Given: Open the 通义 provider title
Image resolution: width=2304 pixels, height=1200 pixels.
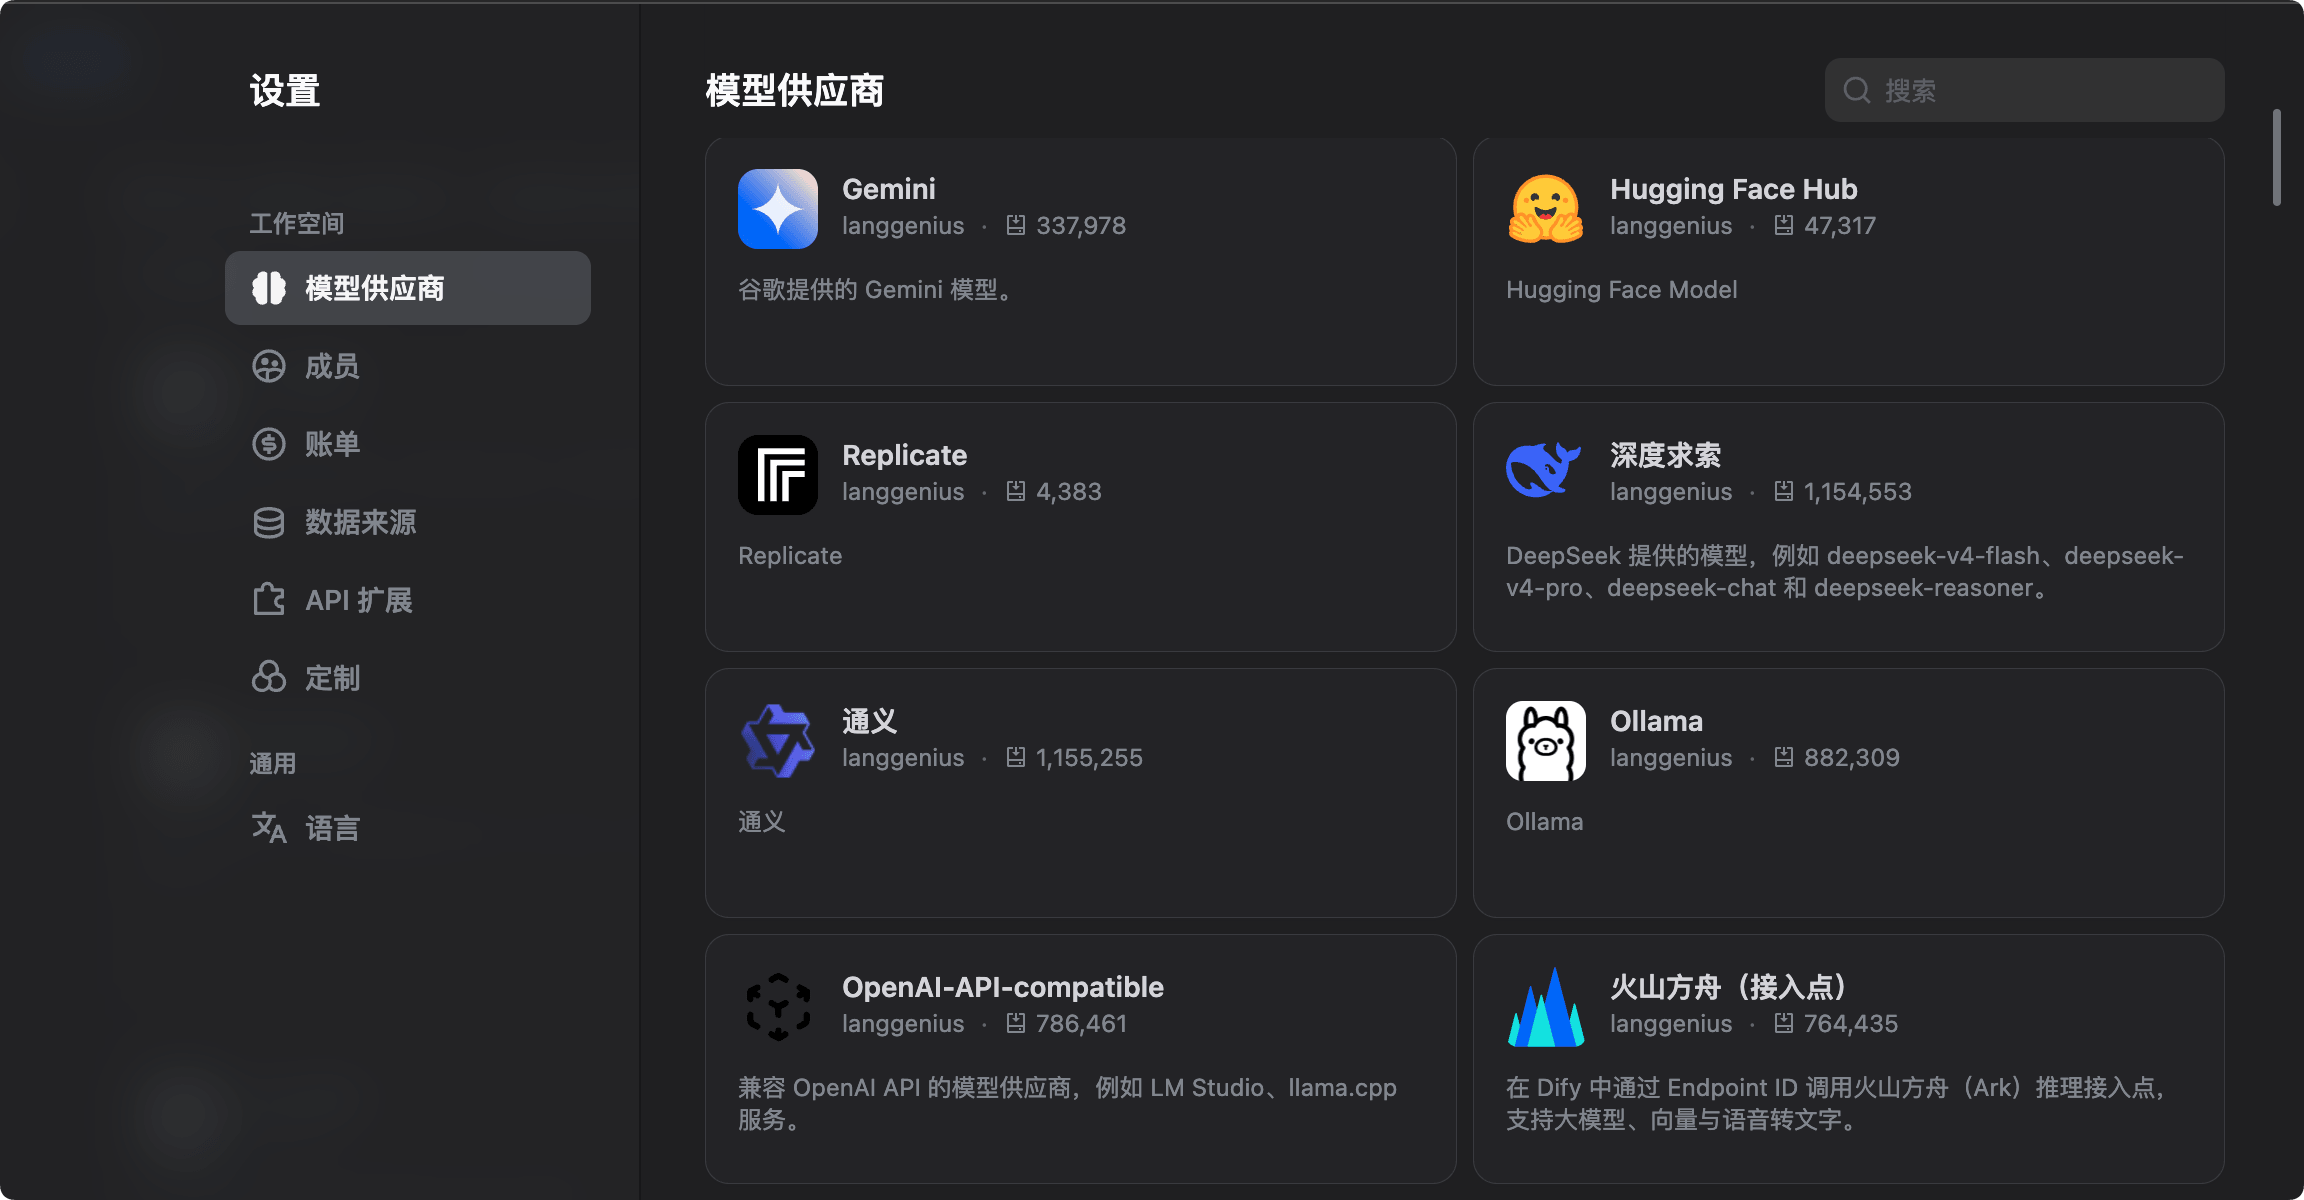Looking at the screenshot, I should tap(870, 721).
